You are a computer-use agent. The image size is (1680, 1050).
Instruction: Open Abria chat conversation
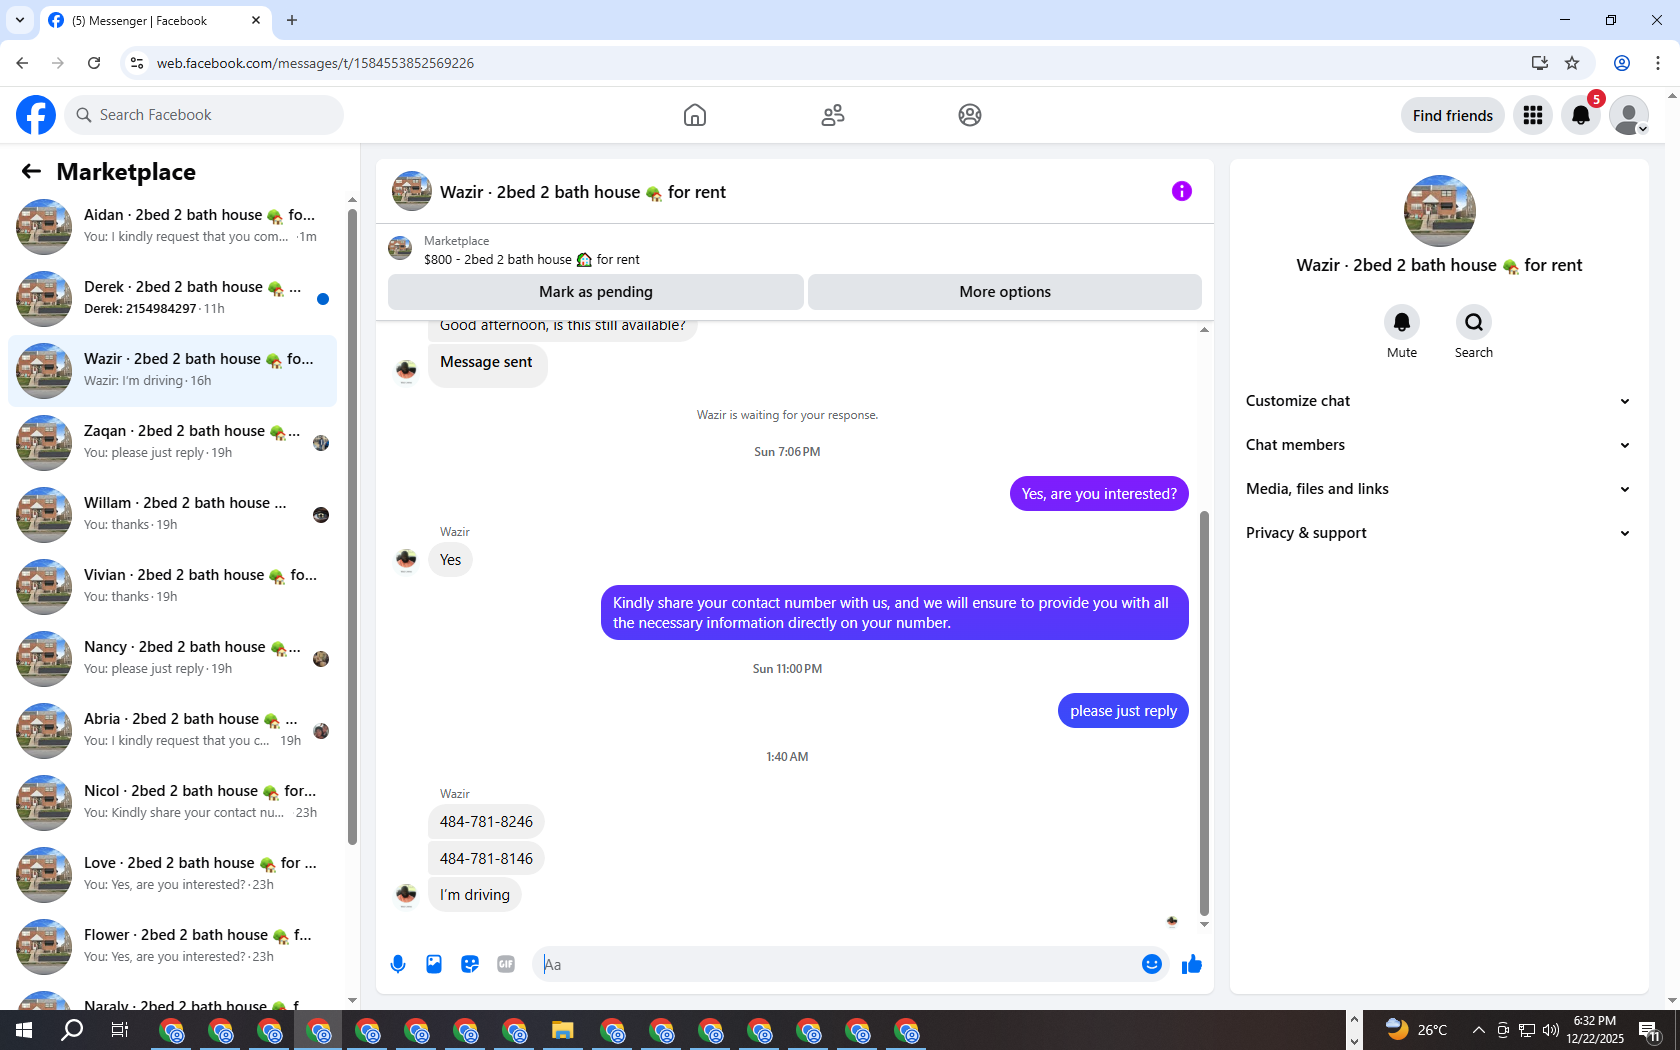172,731
